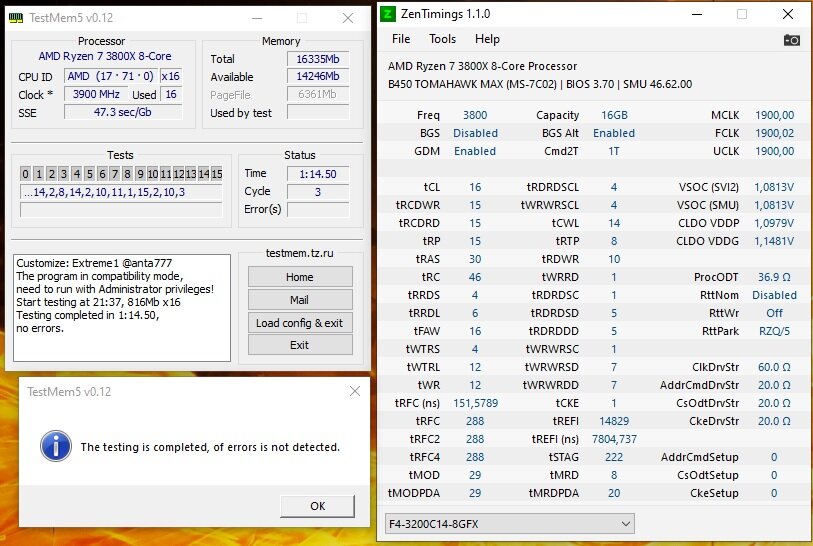Click the test sequence field starting with ...14,2,8

click(121, 192)
